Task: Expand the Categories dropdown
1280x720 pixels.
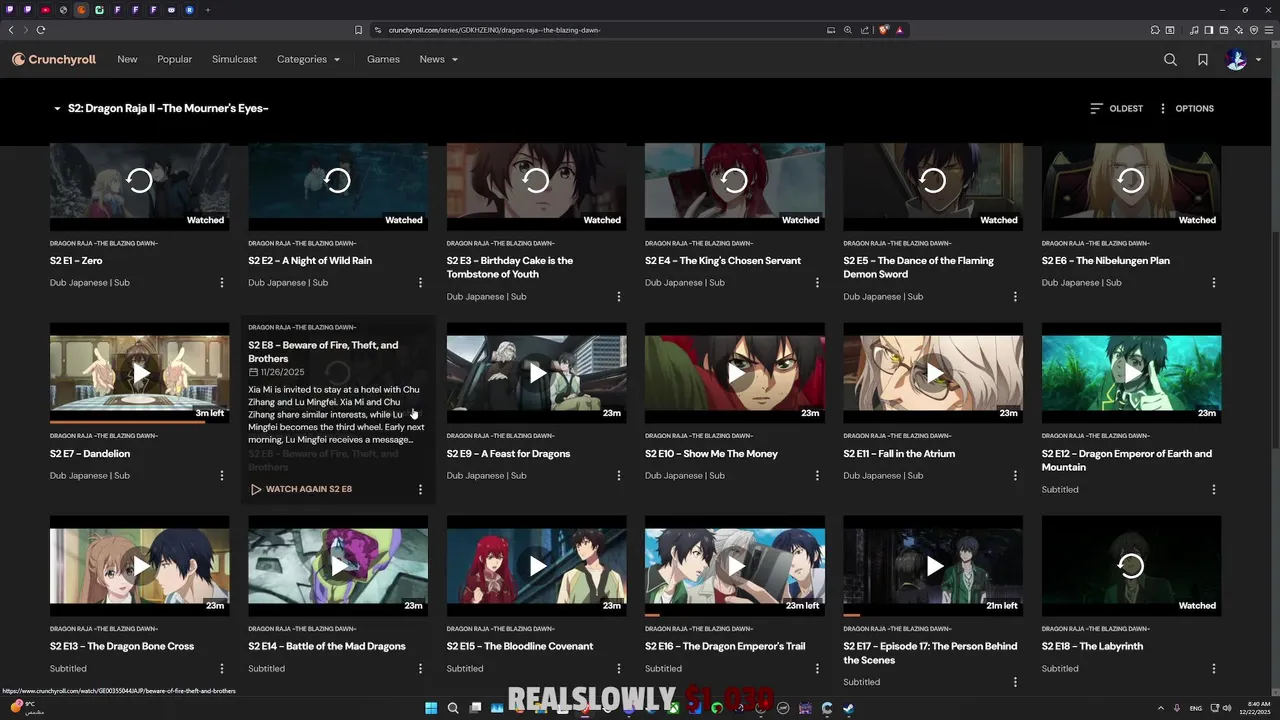Action: coord(308,59)
